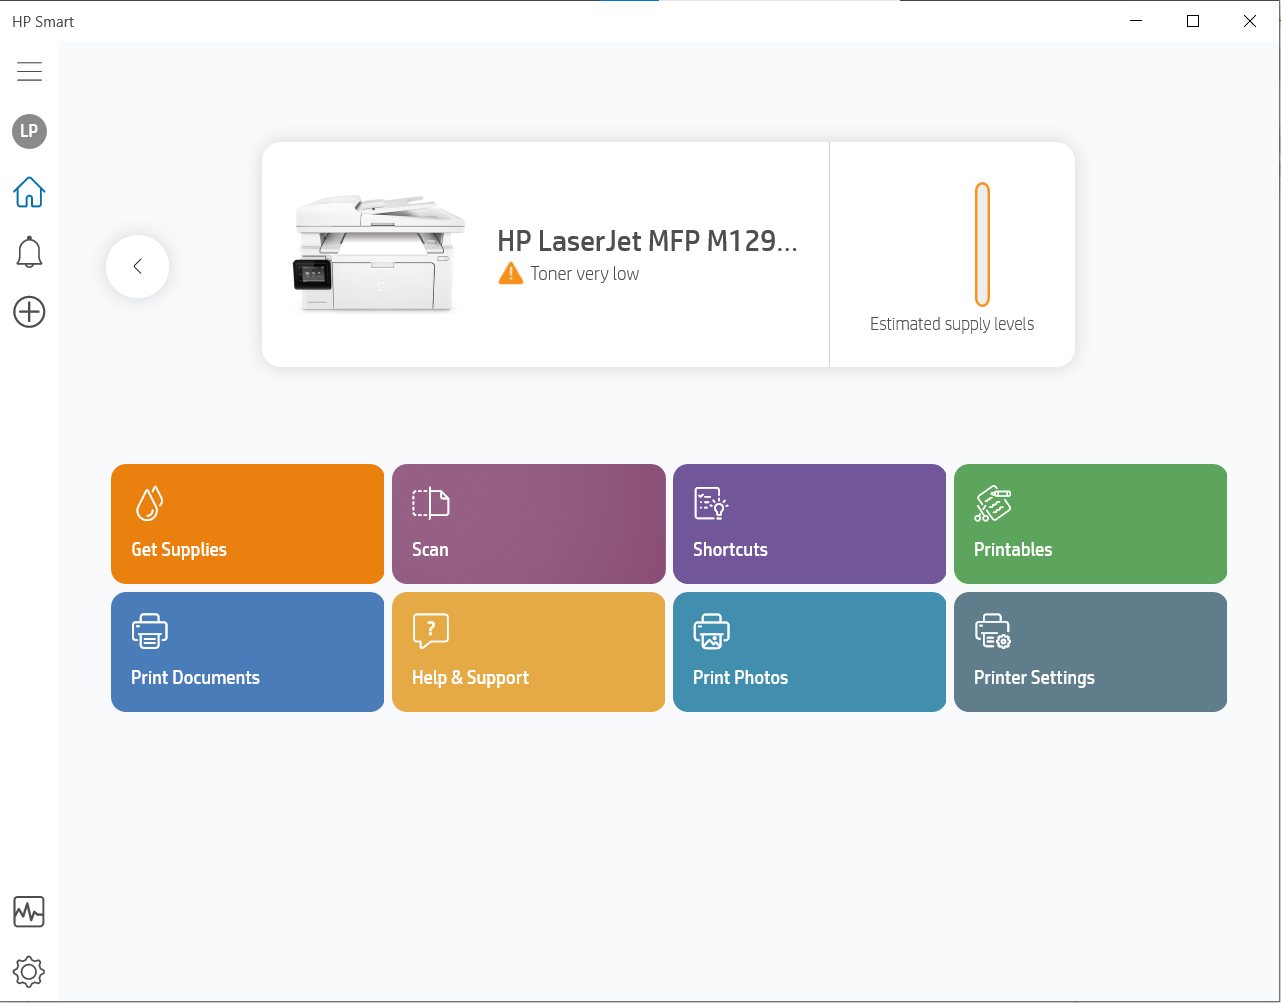Open the LP account profile avatar

coord(29,131)
